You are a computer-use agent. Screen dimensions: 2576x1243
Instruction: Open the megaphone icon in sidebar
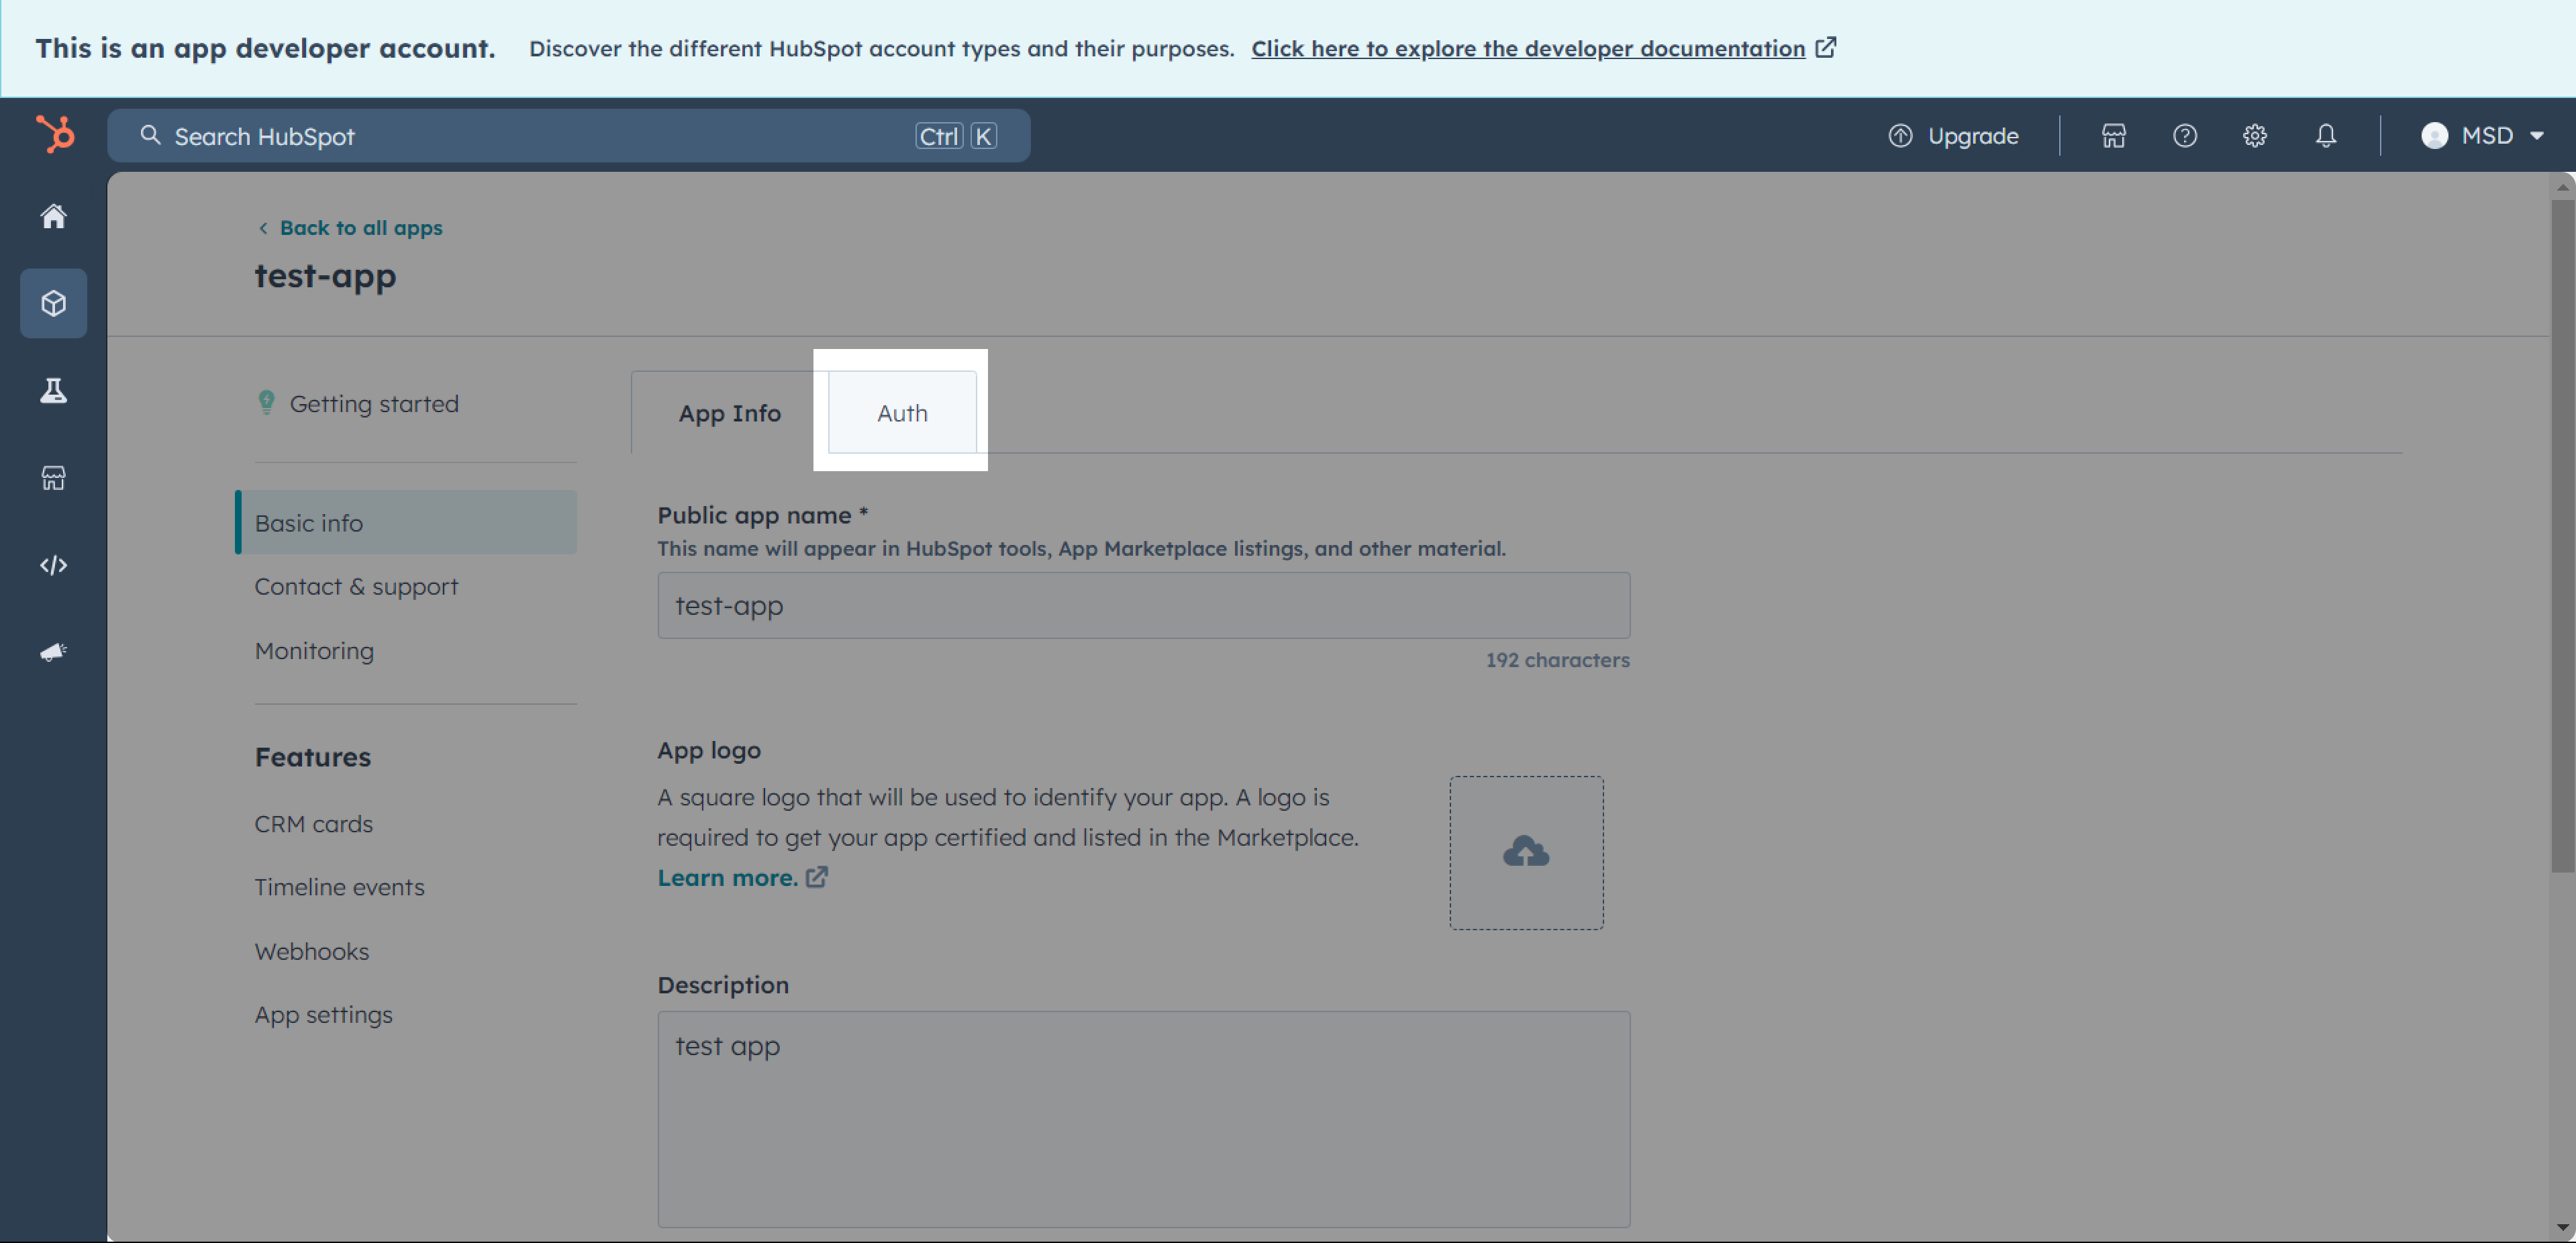(x=53, y=652)
